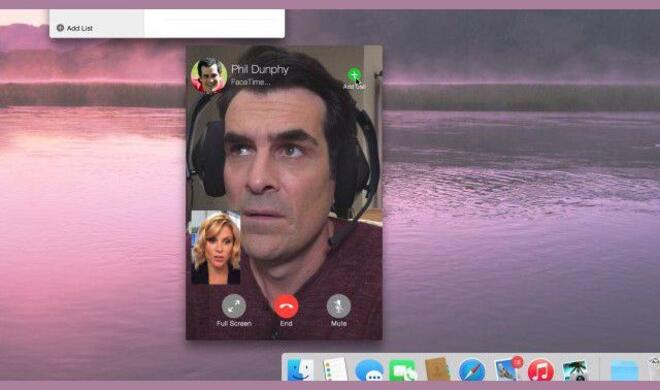Screen dimensions: 660x390
Task: Open iPhoto palm tree icon in Dock
Action: click(575, 371)
